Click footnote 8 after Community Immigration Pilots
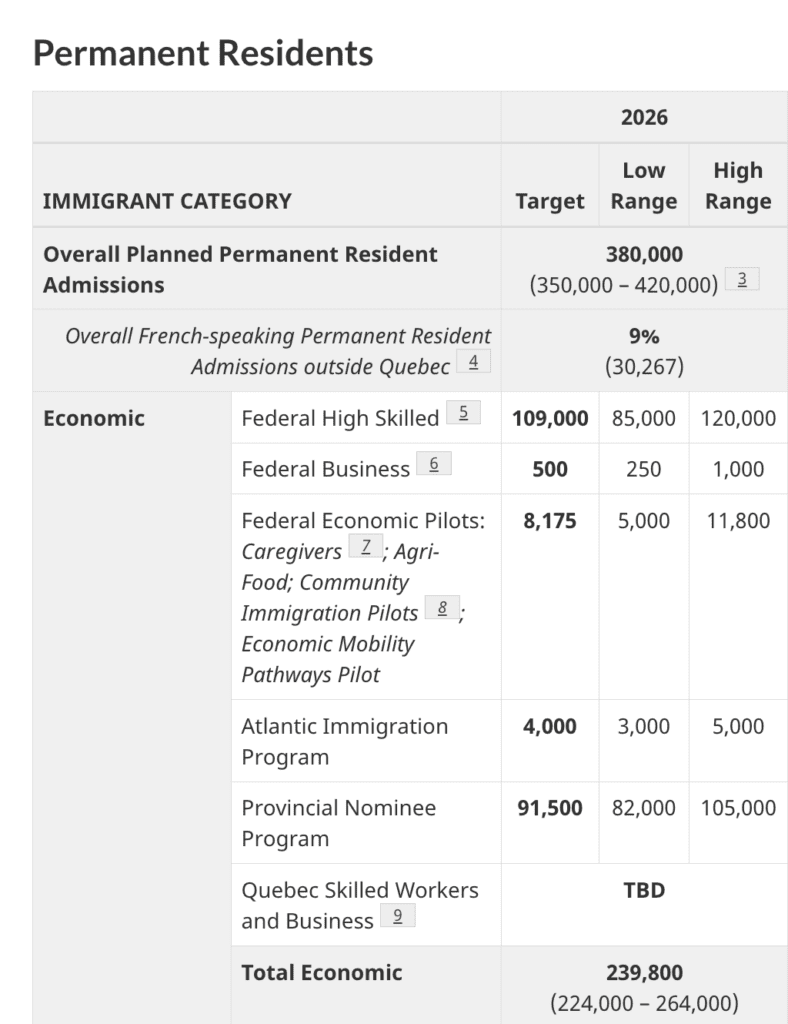 click(x=441, y=609)
